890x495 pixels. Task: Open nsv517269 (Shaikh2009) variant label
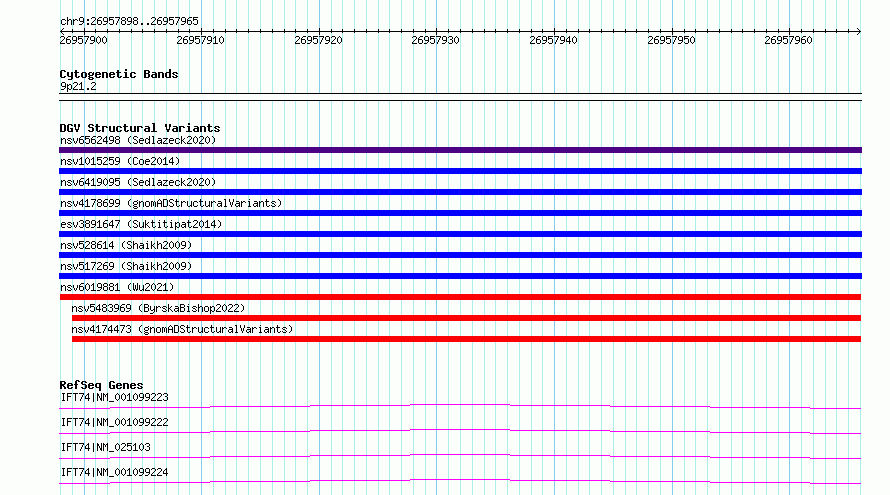point(126,266)
